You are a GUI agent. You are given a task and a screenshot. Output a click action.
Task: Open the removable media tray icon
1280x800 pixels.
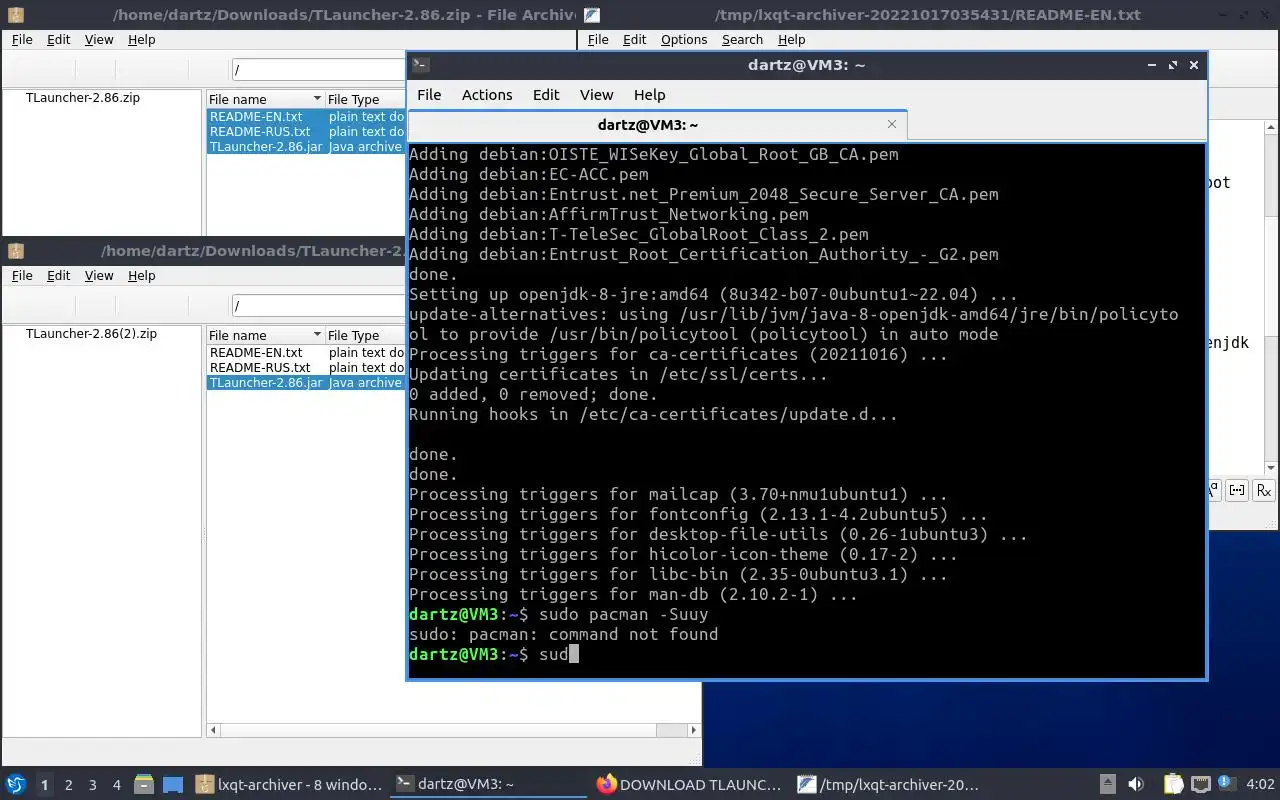(1108, 784)
